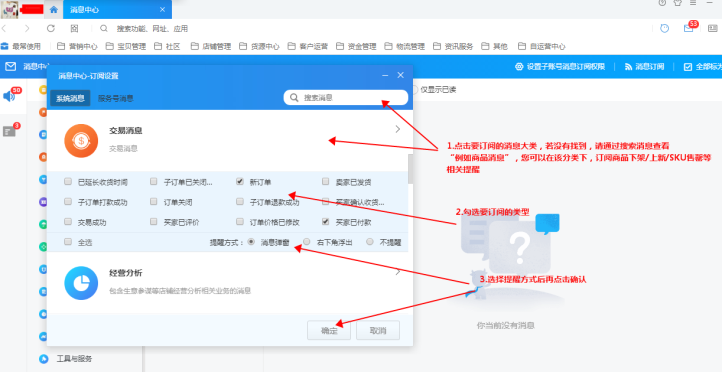This screenshot has height=372, width=722.
Task: Click the icon next to refresh
Action: 74,29
